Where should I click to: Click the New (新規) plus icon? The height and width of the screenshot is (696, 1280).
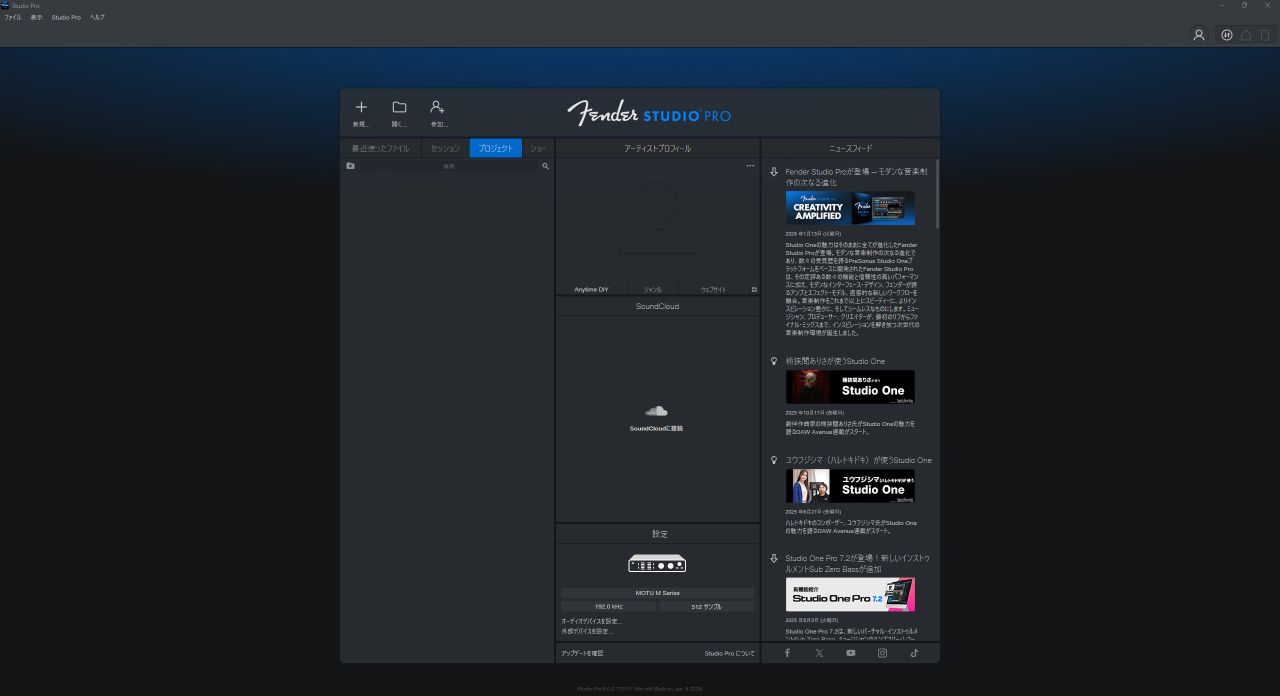[361, 108]
